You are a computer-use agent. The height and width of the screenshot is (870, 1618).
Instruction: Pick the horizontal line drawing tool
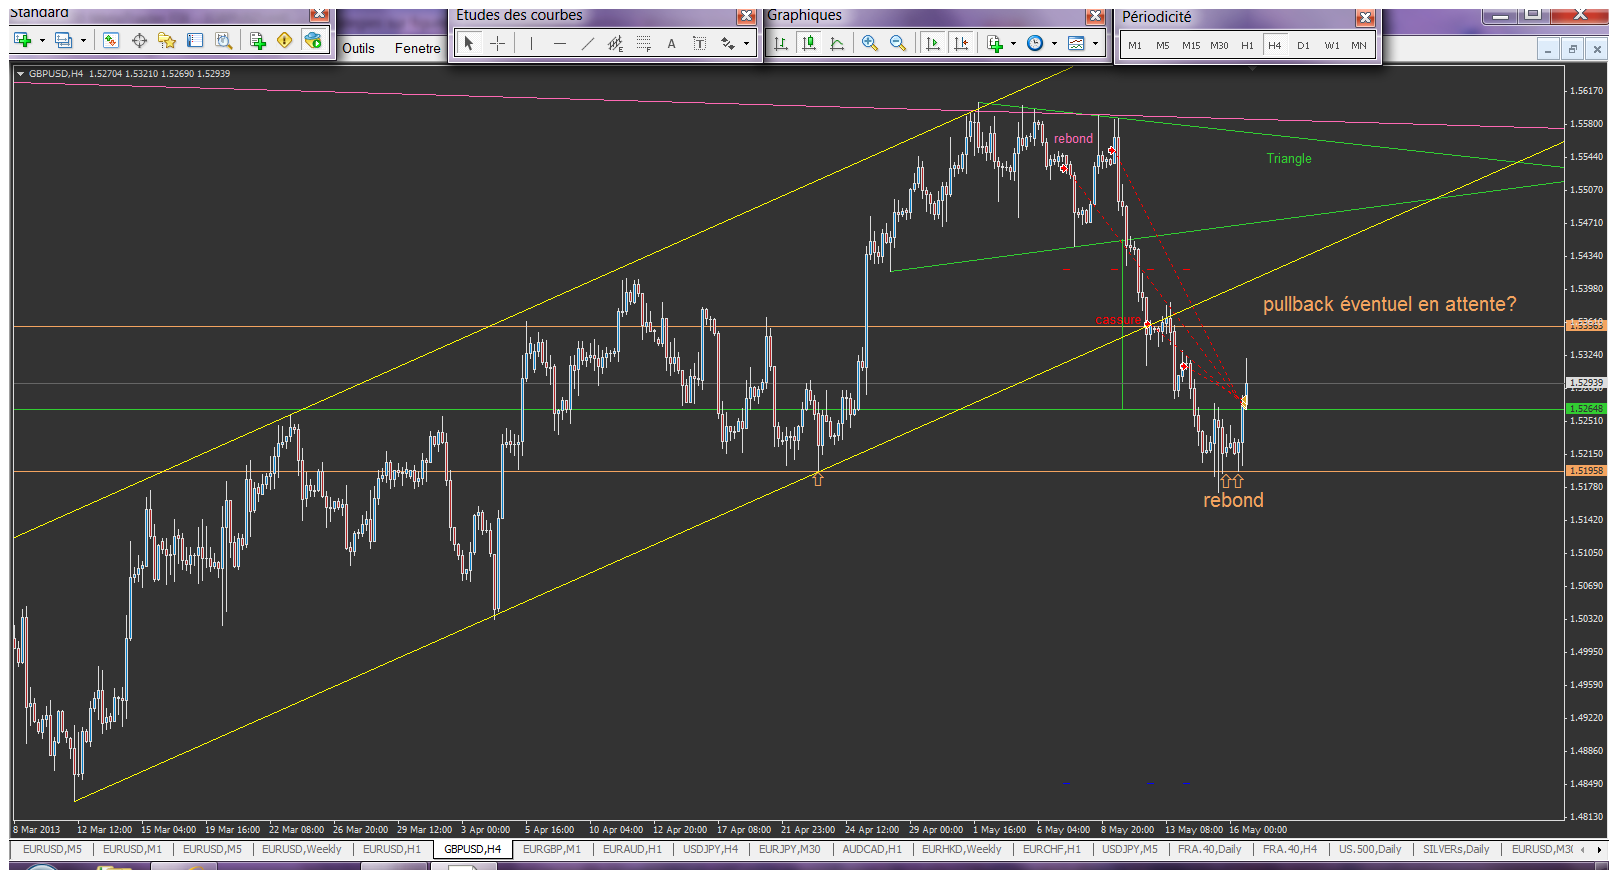(x=559, y=43)
